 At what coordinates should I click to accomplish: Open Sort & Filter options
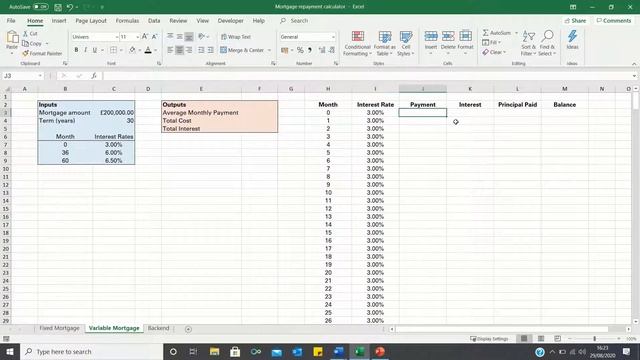click(x=529, y=43)
